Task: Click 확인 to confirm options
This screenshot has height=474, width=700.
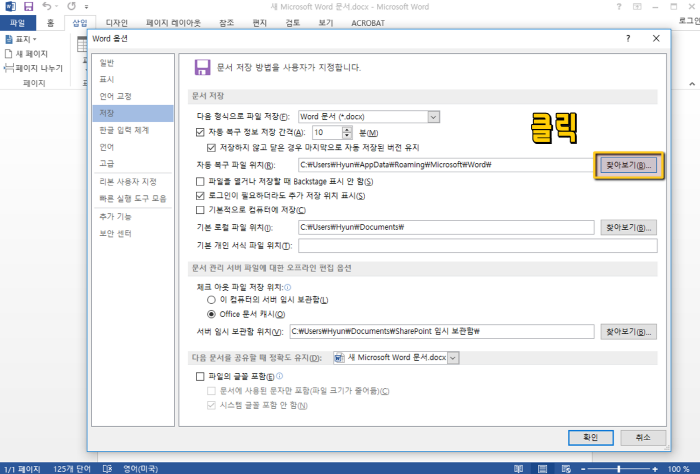Action: click(591, 437)
